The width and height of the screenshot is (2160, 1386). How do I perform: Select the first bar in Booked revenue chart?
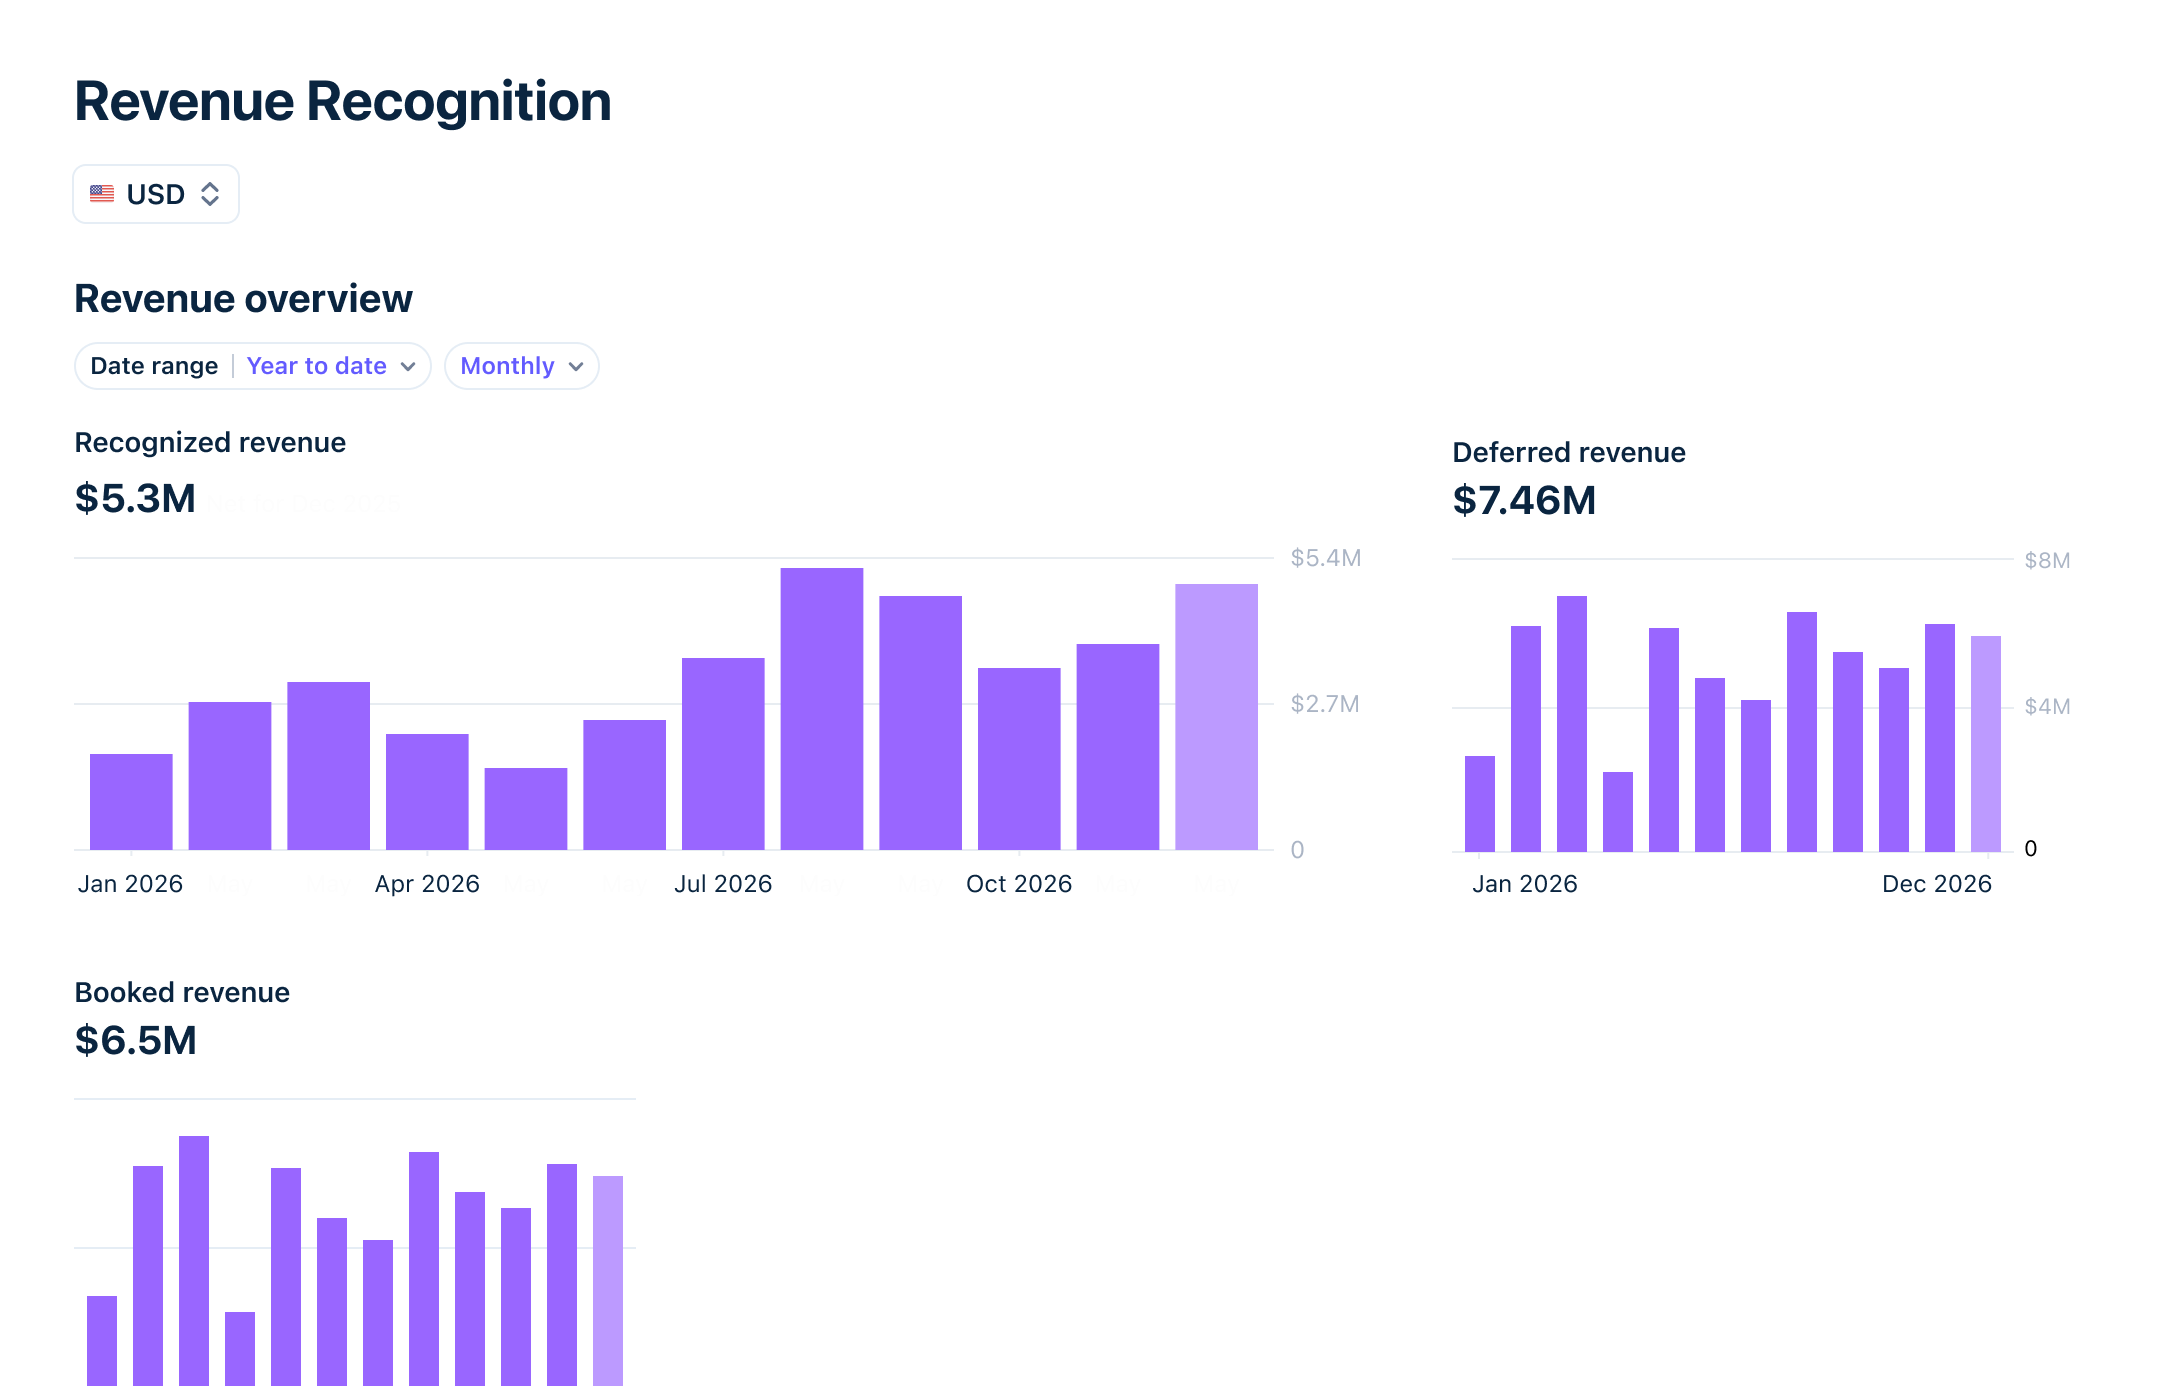point(100,1340)
